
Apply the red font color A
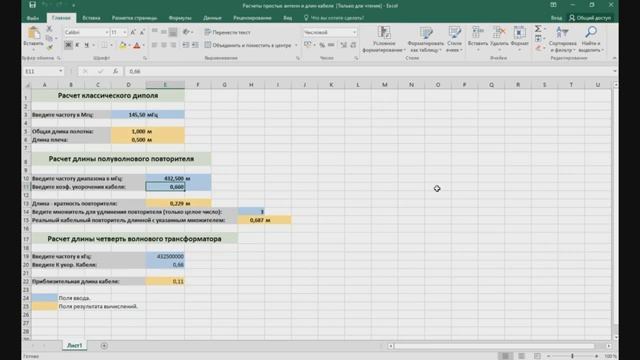pos(137,45)
